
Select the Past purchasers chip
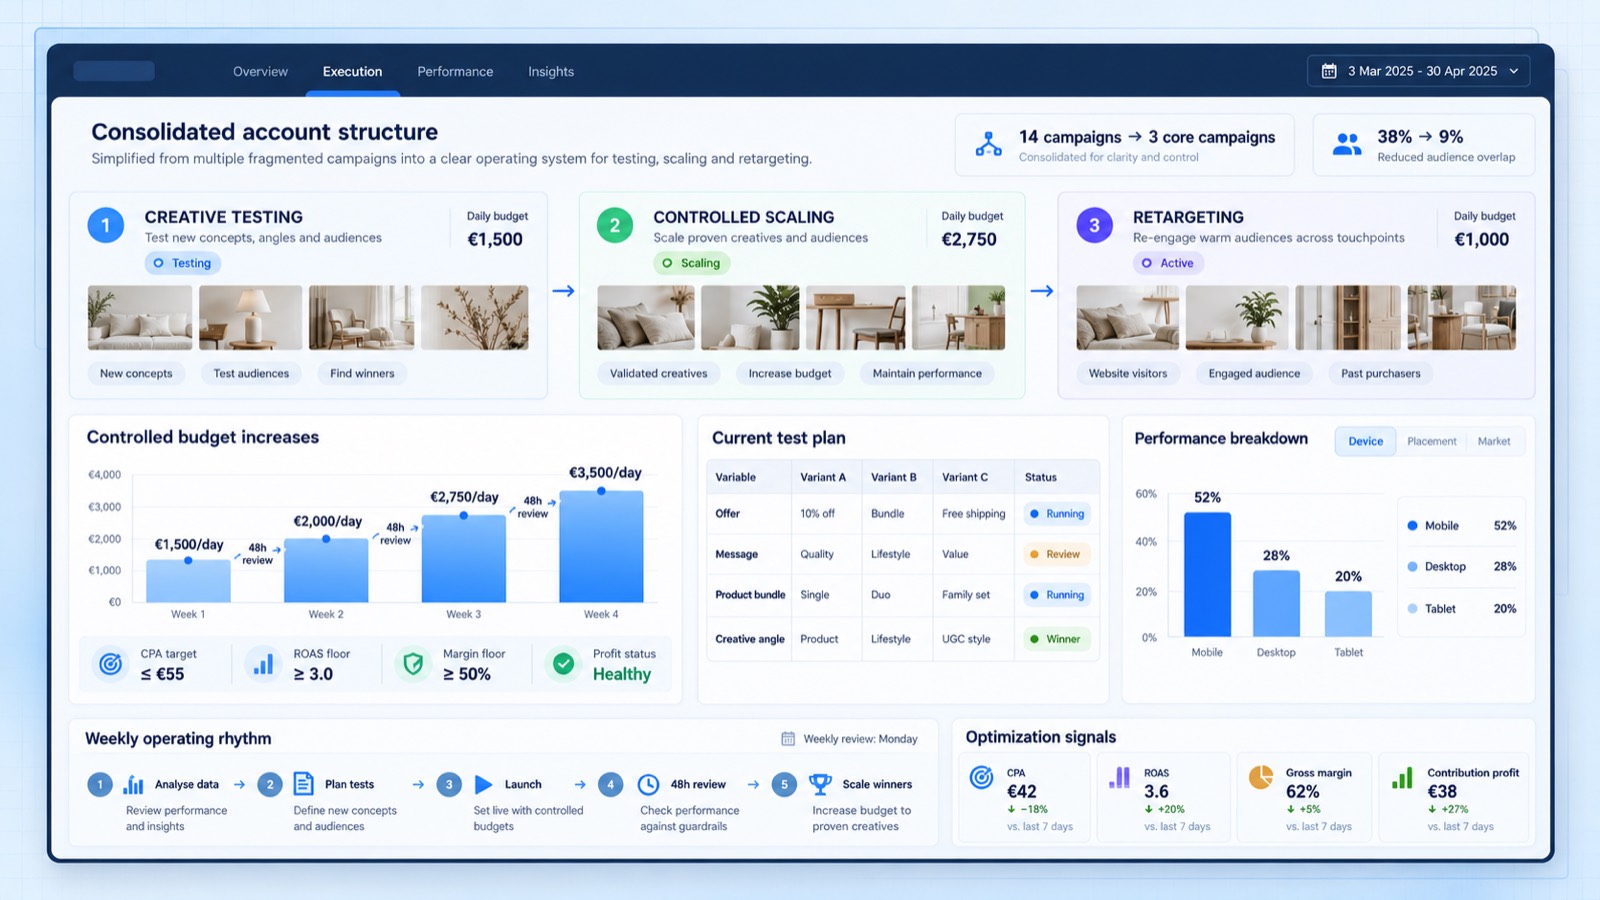(1380, 373)
